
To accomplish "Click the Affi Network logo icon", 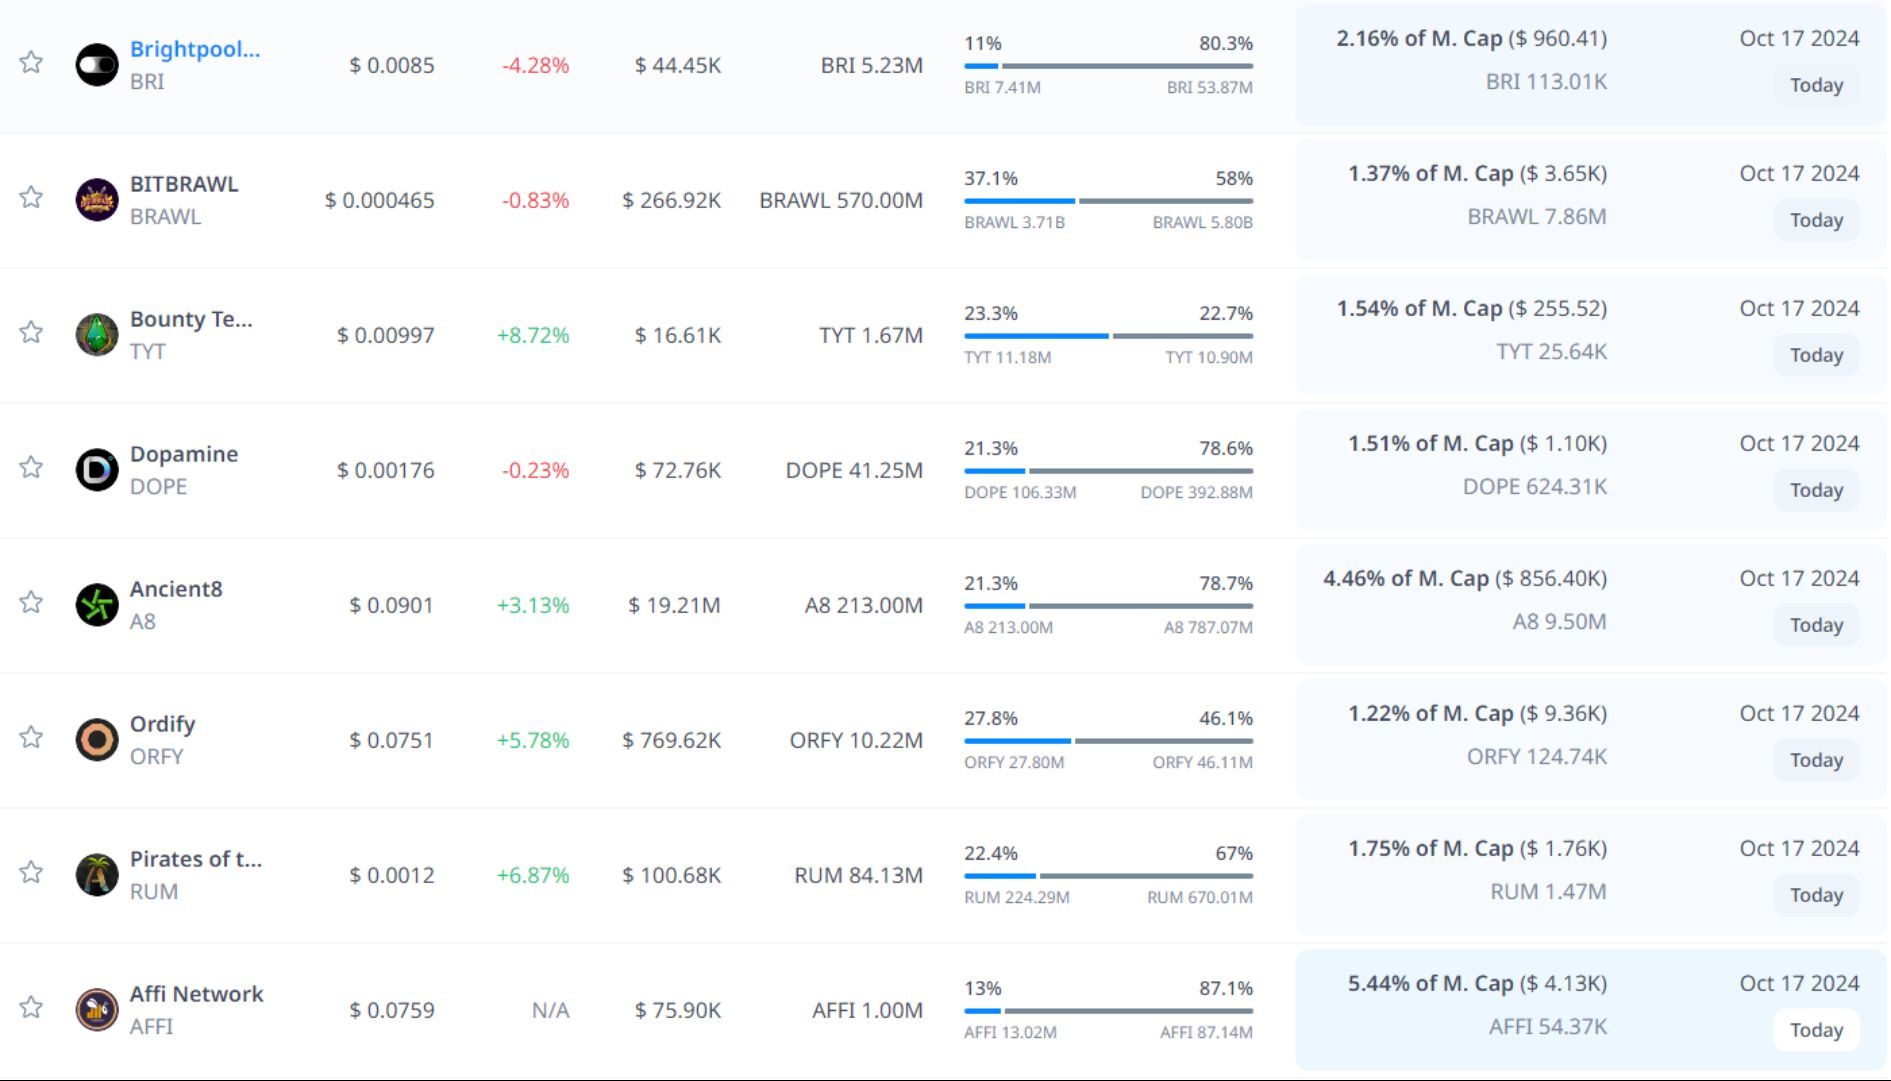I will tap(97, 1010).
